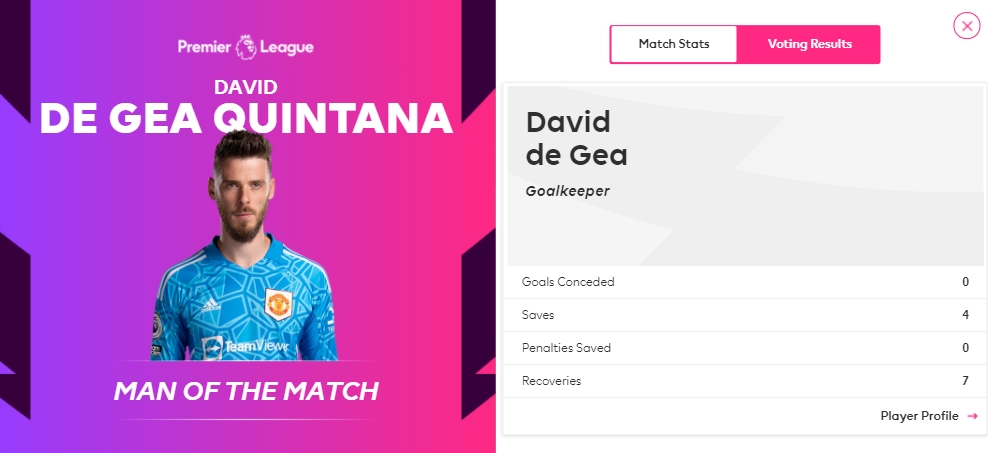988x453 pixels.
Task: Click David de Gea's player photo
Action: pos(244,246)
